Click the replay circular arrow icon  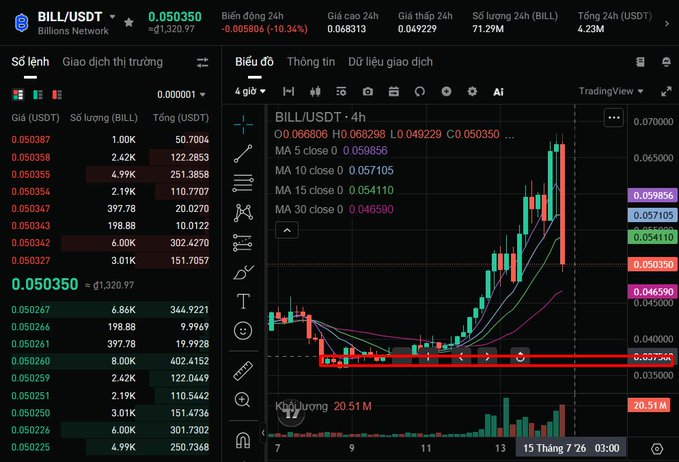[x=420, y=91]
